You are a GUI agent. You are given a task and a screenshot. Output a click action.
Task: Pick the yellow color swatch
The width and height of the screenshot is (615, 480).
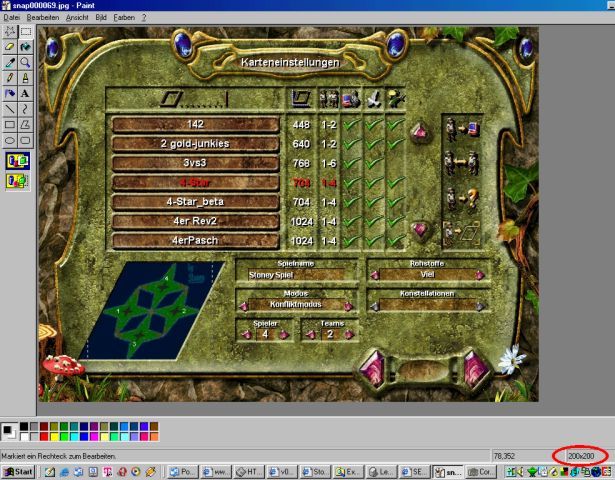pyautogui.click(x=54, y=436)
